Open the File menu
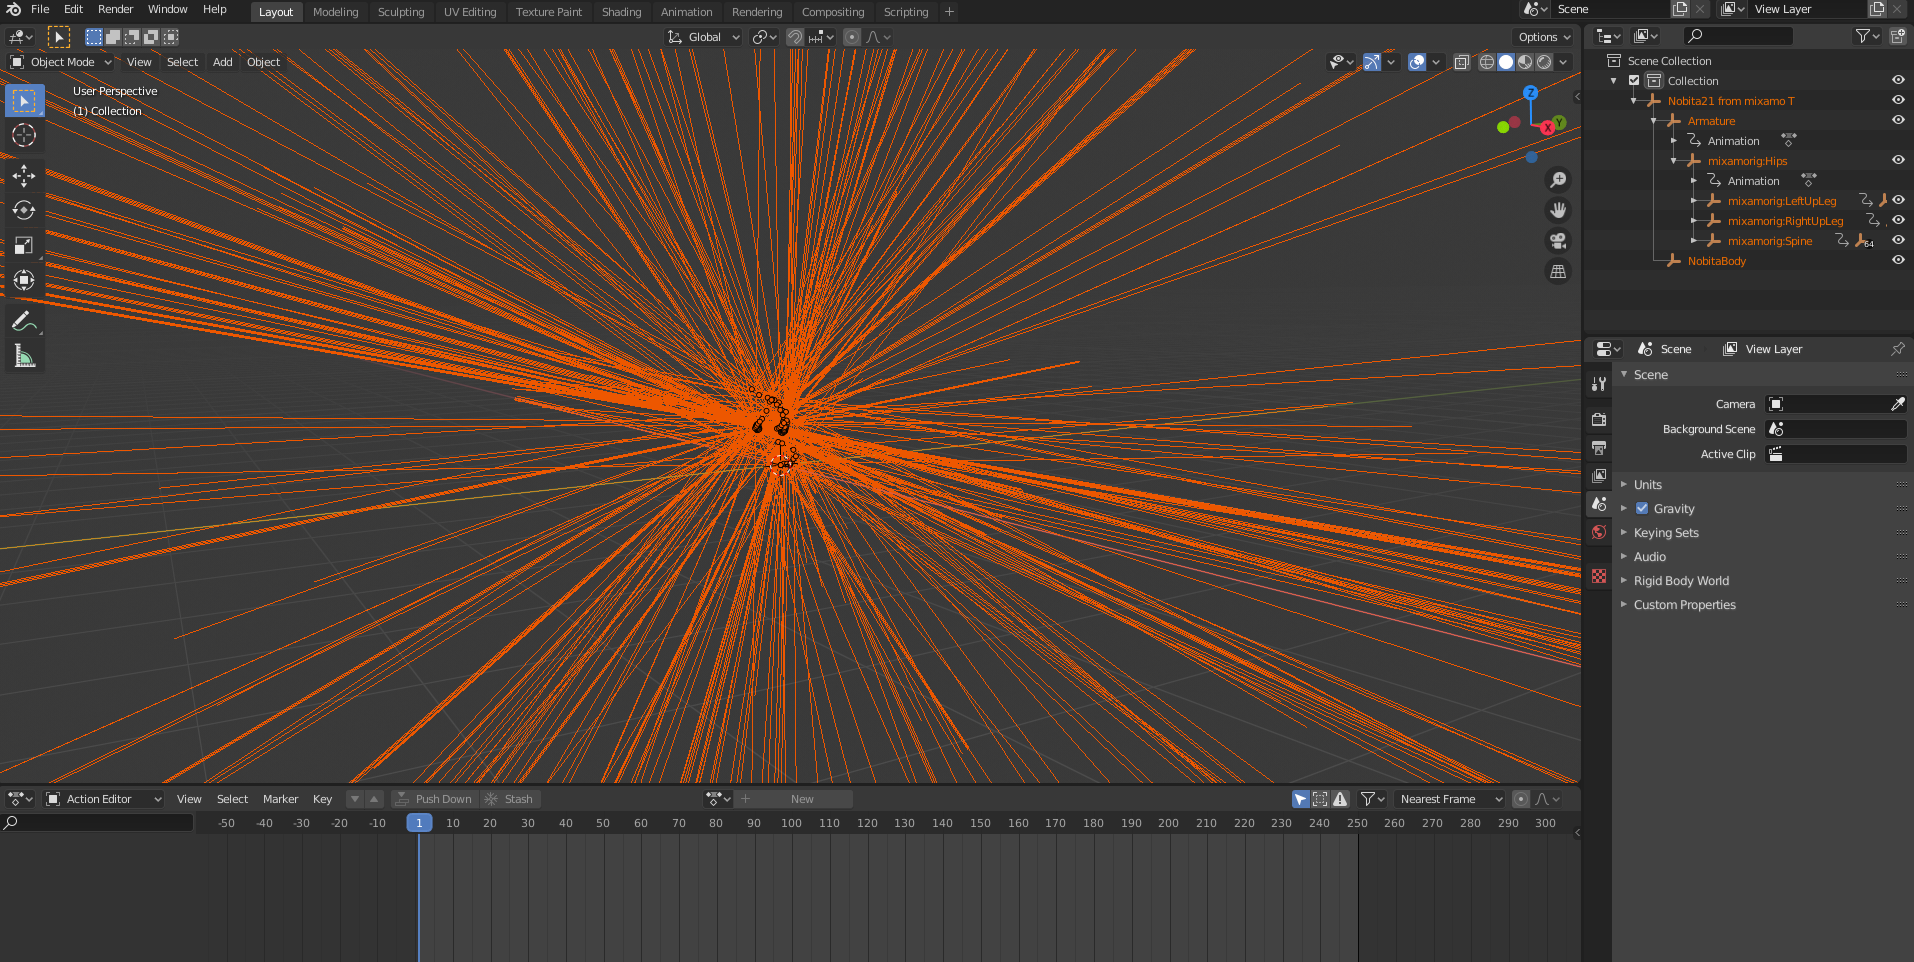 click(x=40, y=9)
